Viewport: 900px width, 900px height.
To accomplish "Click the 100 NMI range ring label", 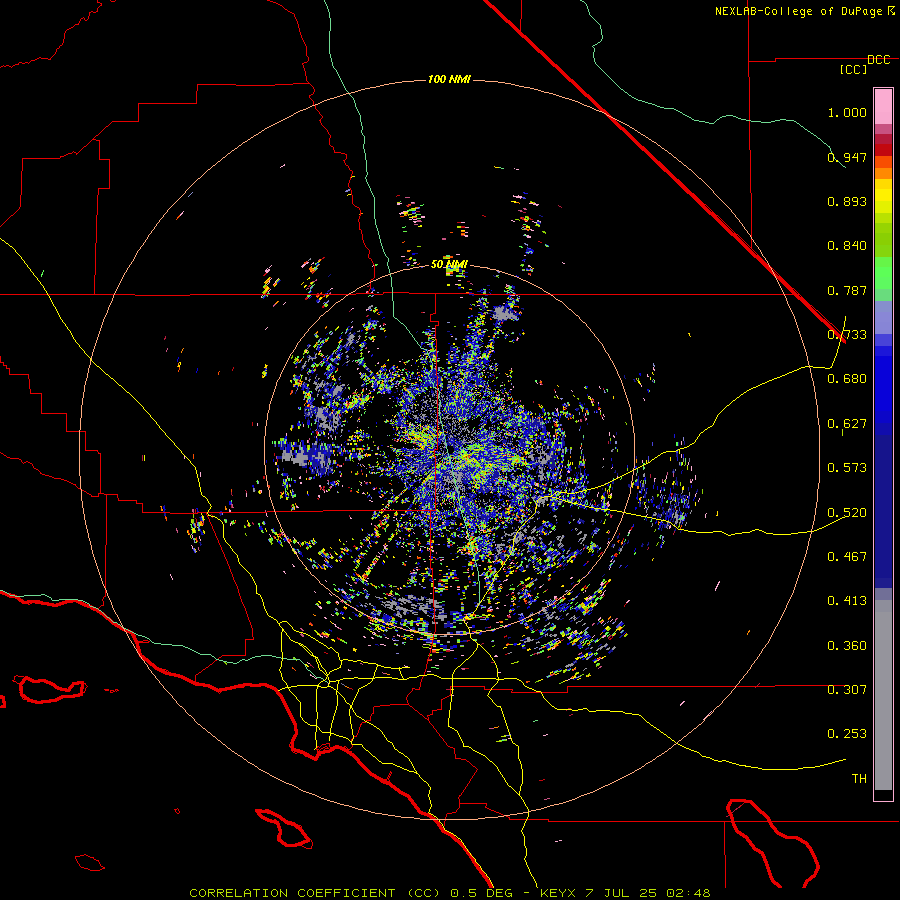I will pyautogui.click(x=449, y=79).
